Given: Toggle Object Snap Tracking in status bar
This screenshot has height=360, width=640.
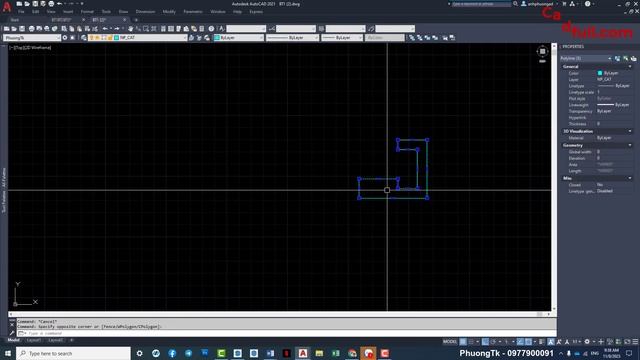Looking at the screenshot, I should pyautogui.click(x=520, y=342).
